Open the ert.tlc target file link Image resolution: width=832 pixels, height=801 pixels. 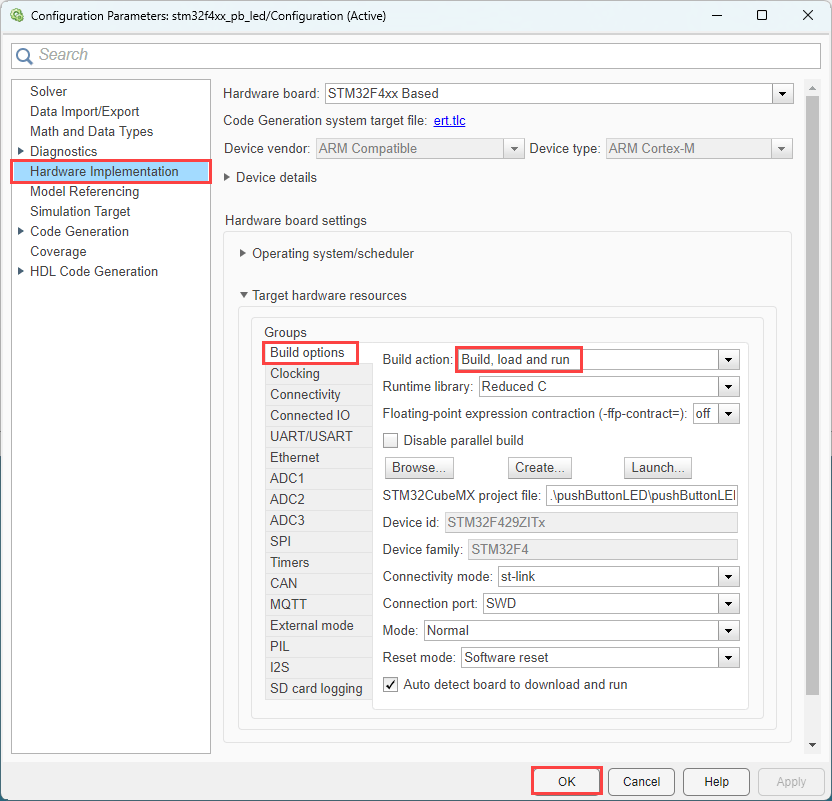[x=449, y=120]
